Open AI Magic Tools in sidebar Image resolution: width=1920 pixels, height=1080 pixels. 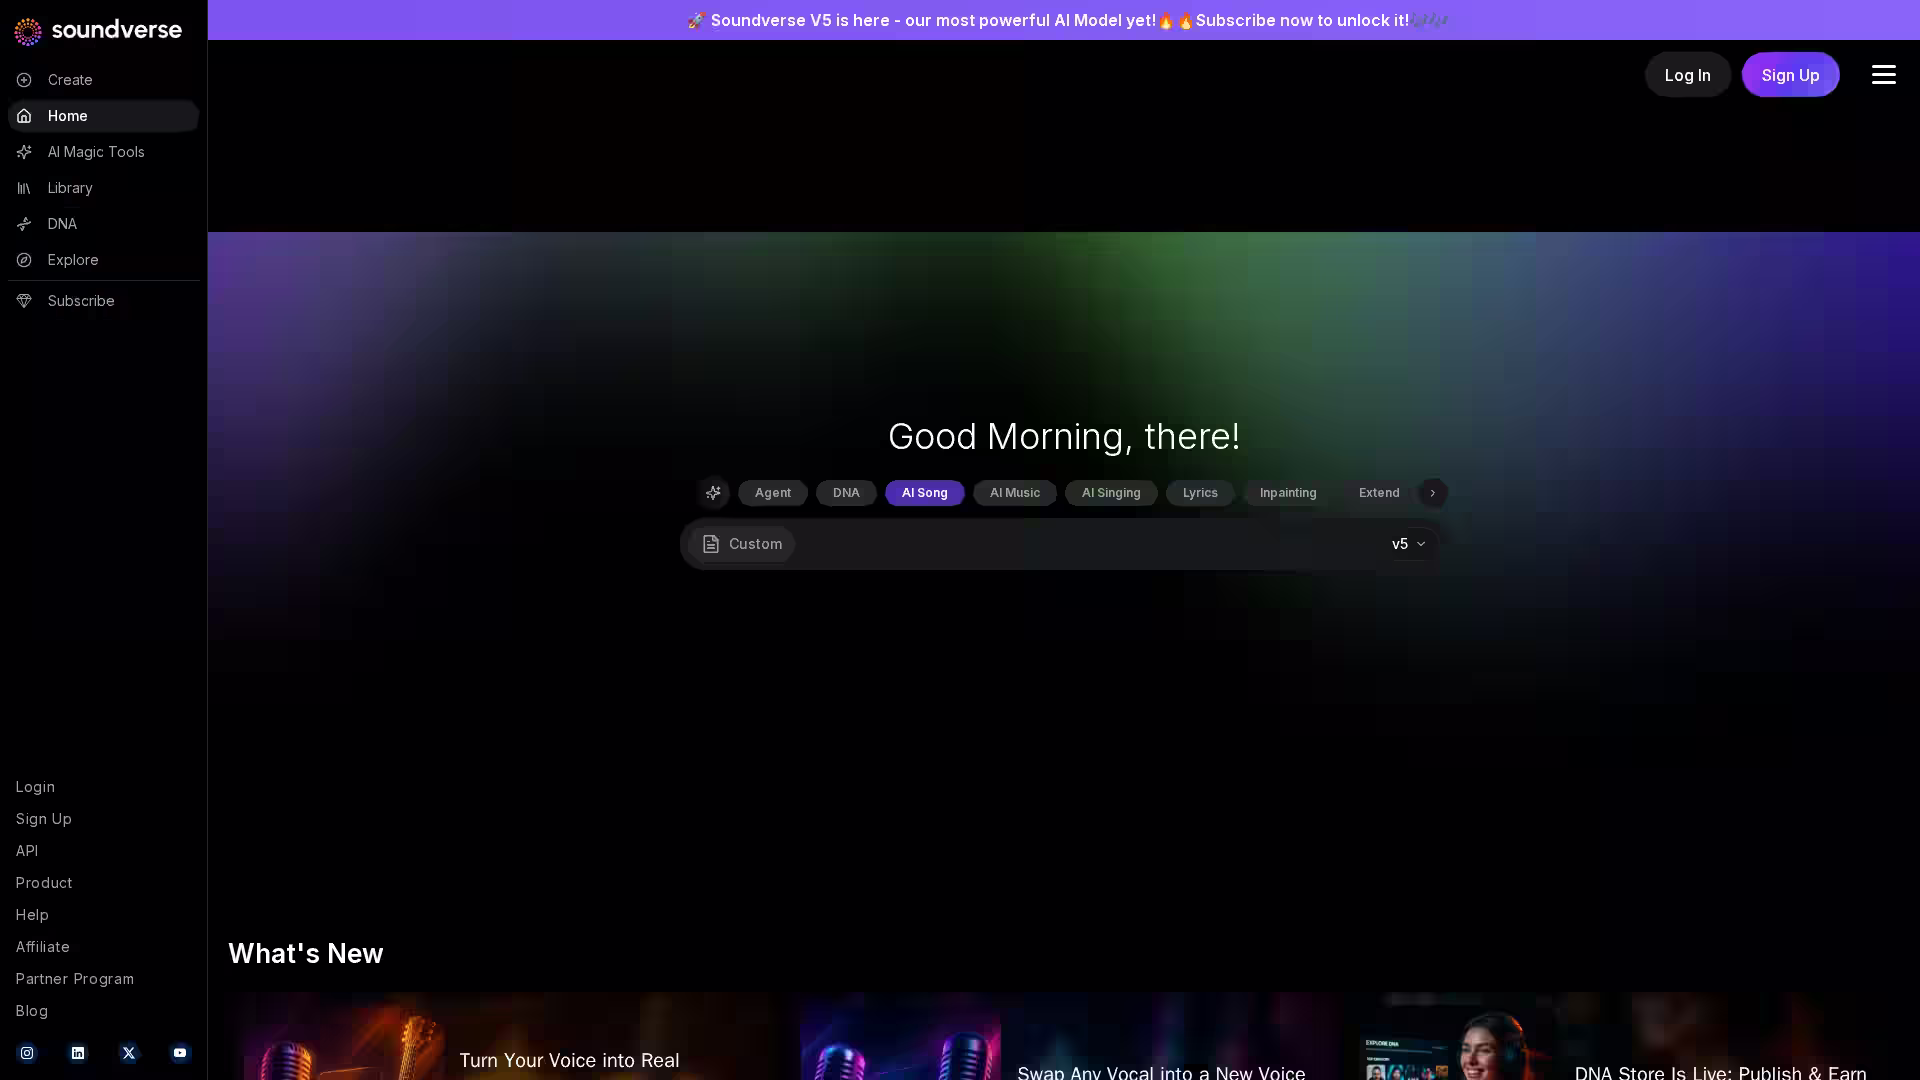pos(96,152)
